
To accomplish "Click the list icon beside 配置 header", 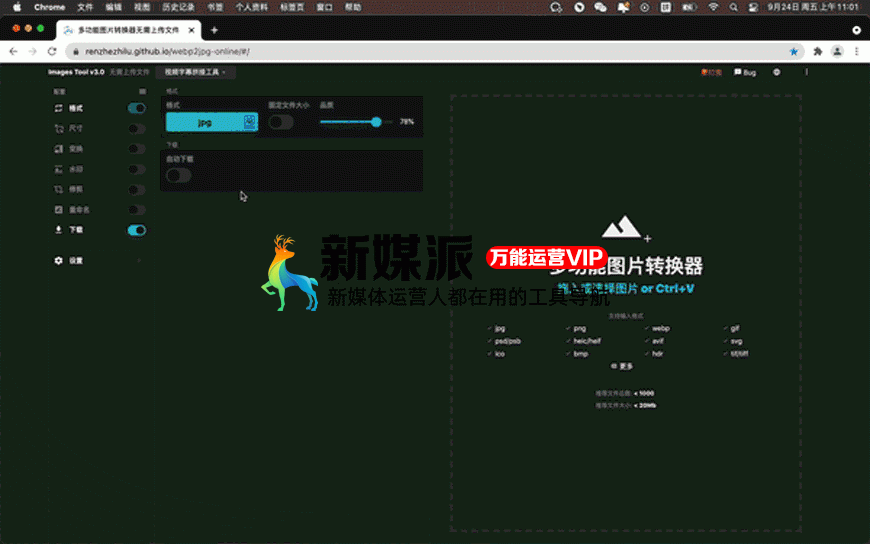I will click(x=143, y=91).
